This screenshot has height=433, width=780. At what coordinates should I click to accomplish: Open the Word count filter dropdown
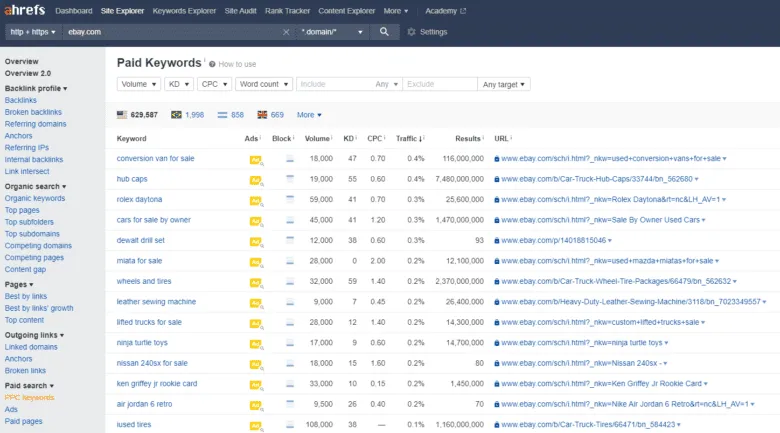[264, 84]
